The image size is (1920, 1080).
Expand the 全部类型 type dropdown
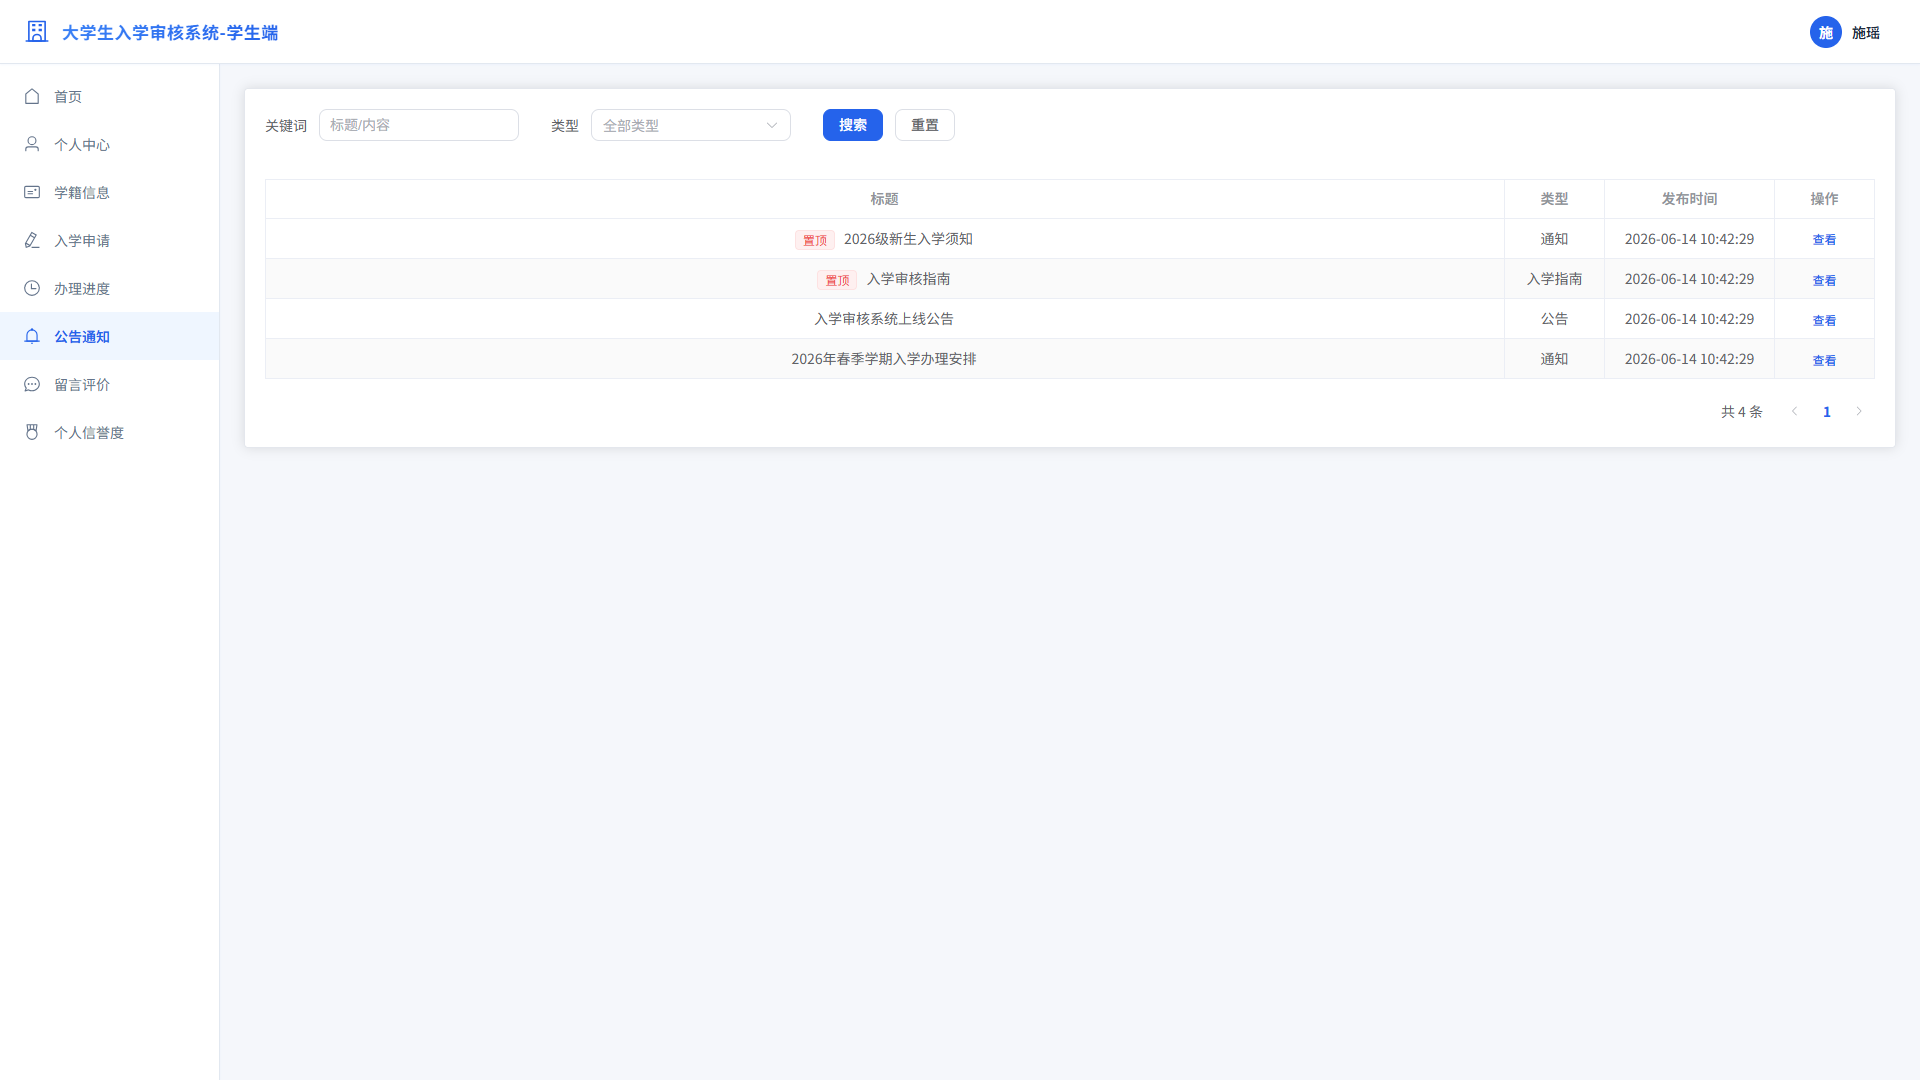(691, 125)
